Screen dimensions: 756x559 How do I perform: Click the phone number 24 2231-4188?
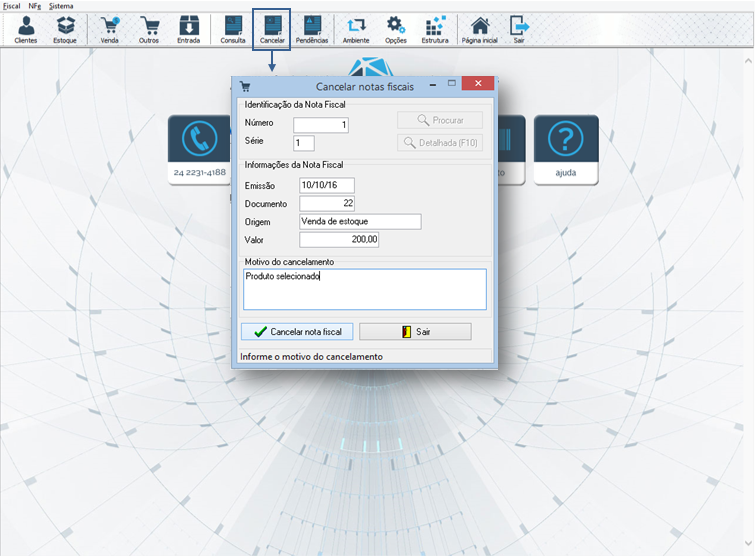pos(200,173)
